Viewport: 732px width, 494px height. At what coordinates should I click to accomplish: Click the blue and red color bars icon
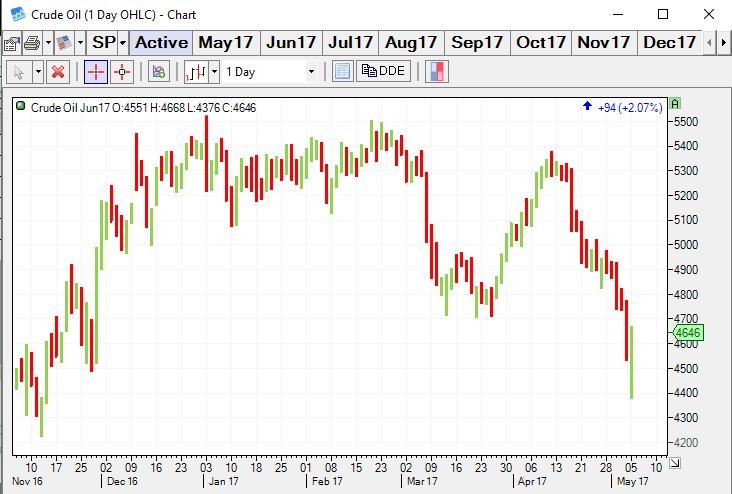tap(437, 72)
